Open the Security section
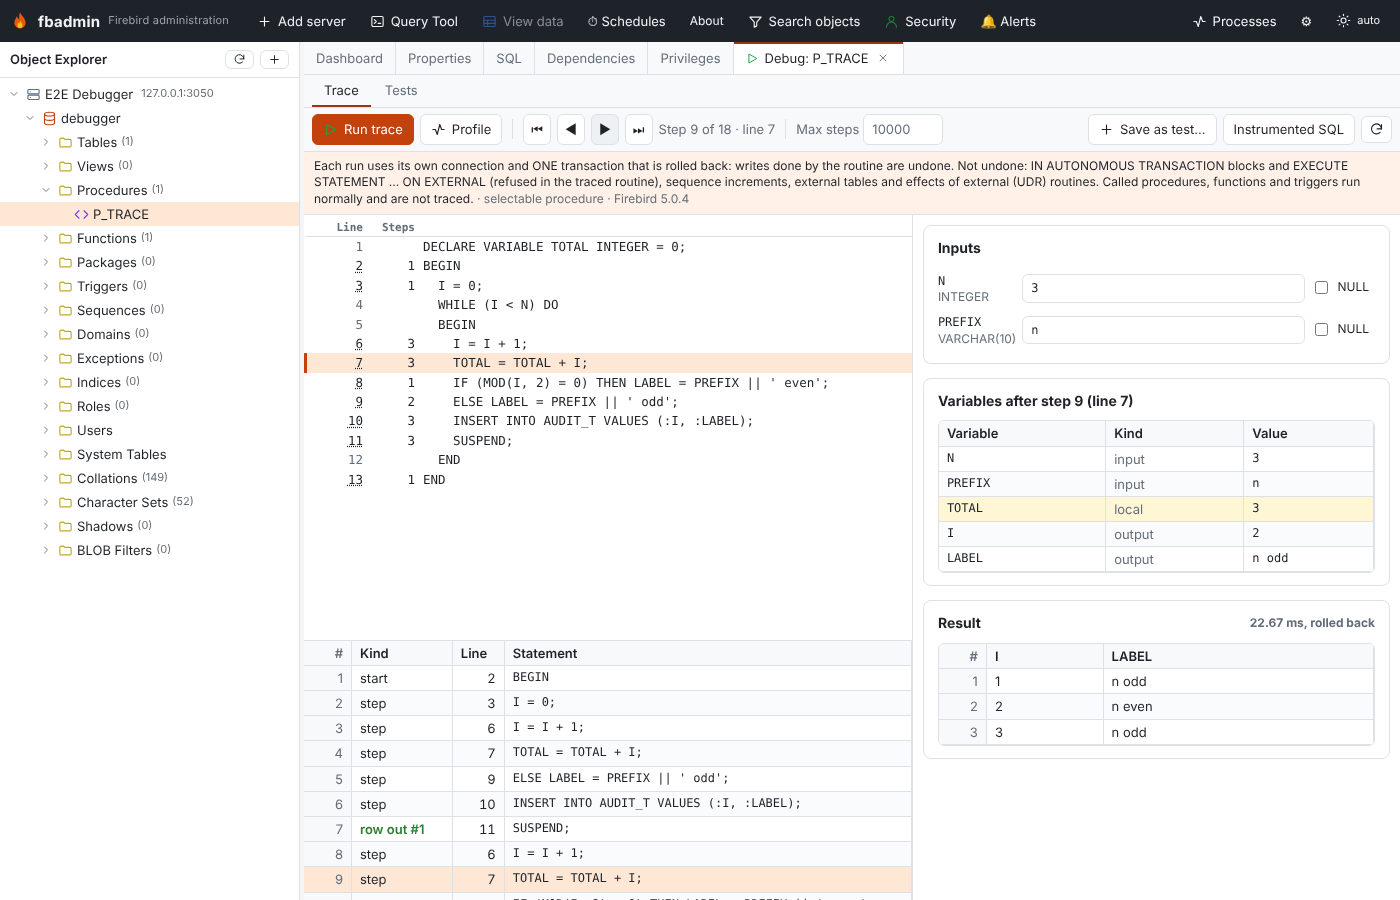1400x900 pixels. pos(921,21)
